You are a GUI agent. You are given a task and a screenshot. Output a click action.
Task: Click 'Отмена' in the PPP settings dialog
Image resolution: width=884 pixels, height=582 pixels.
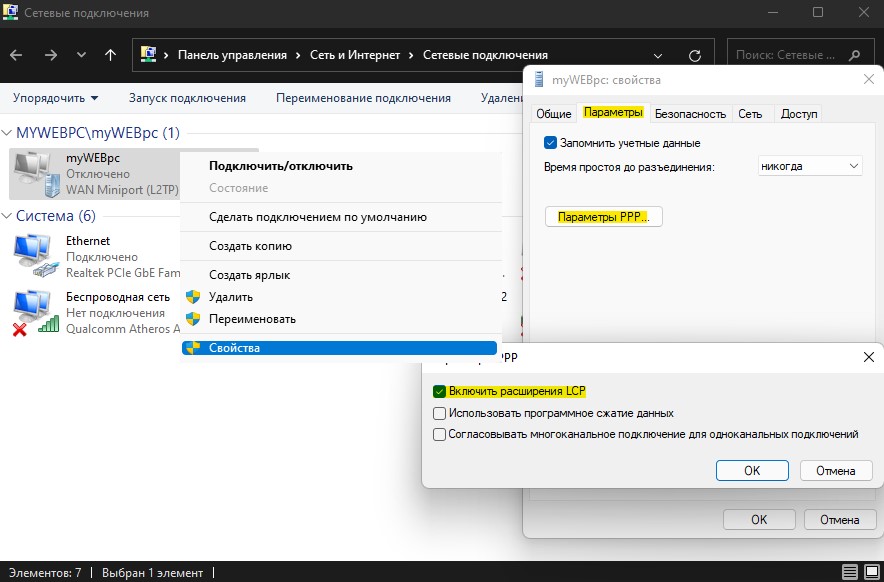pos(836,470)
